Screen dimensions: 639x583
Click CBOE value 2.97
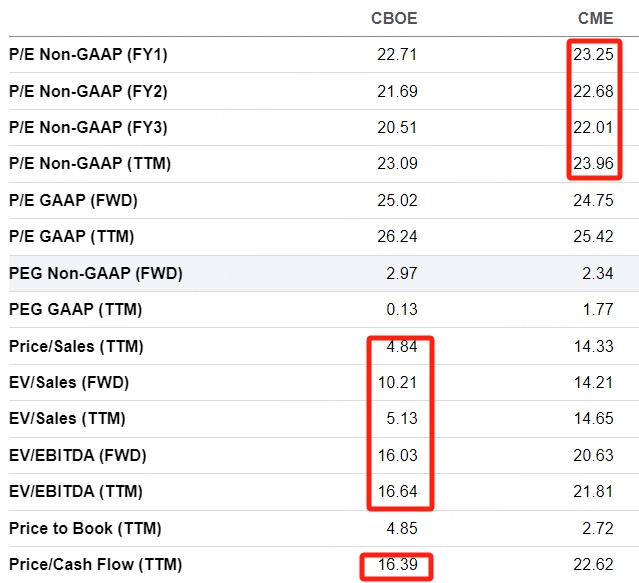(x=402, y=273)
